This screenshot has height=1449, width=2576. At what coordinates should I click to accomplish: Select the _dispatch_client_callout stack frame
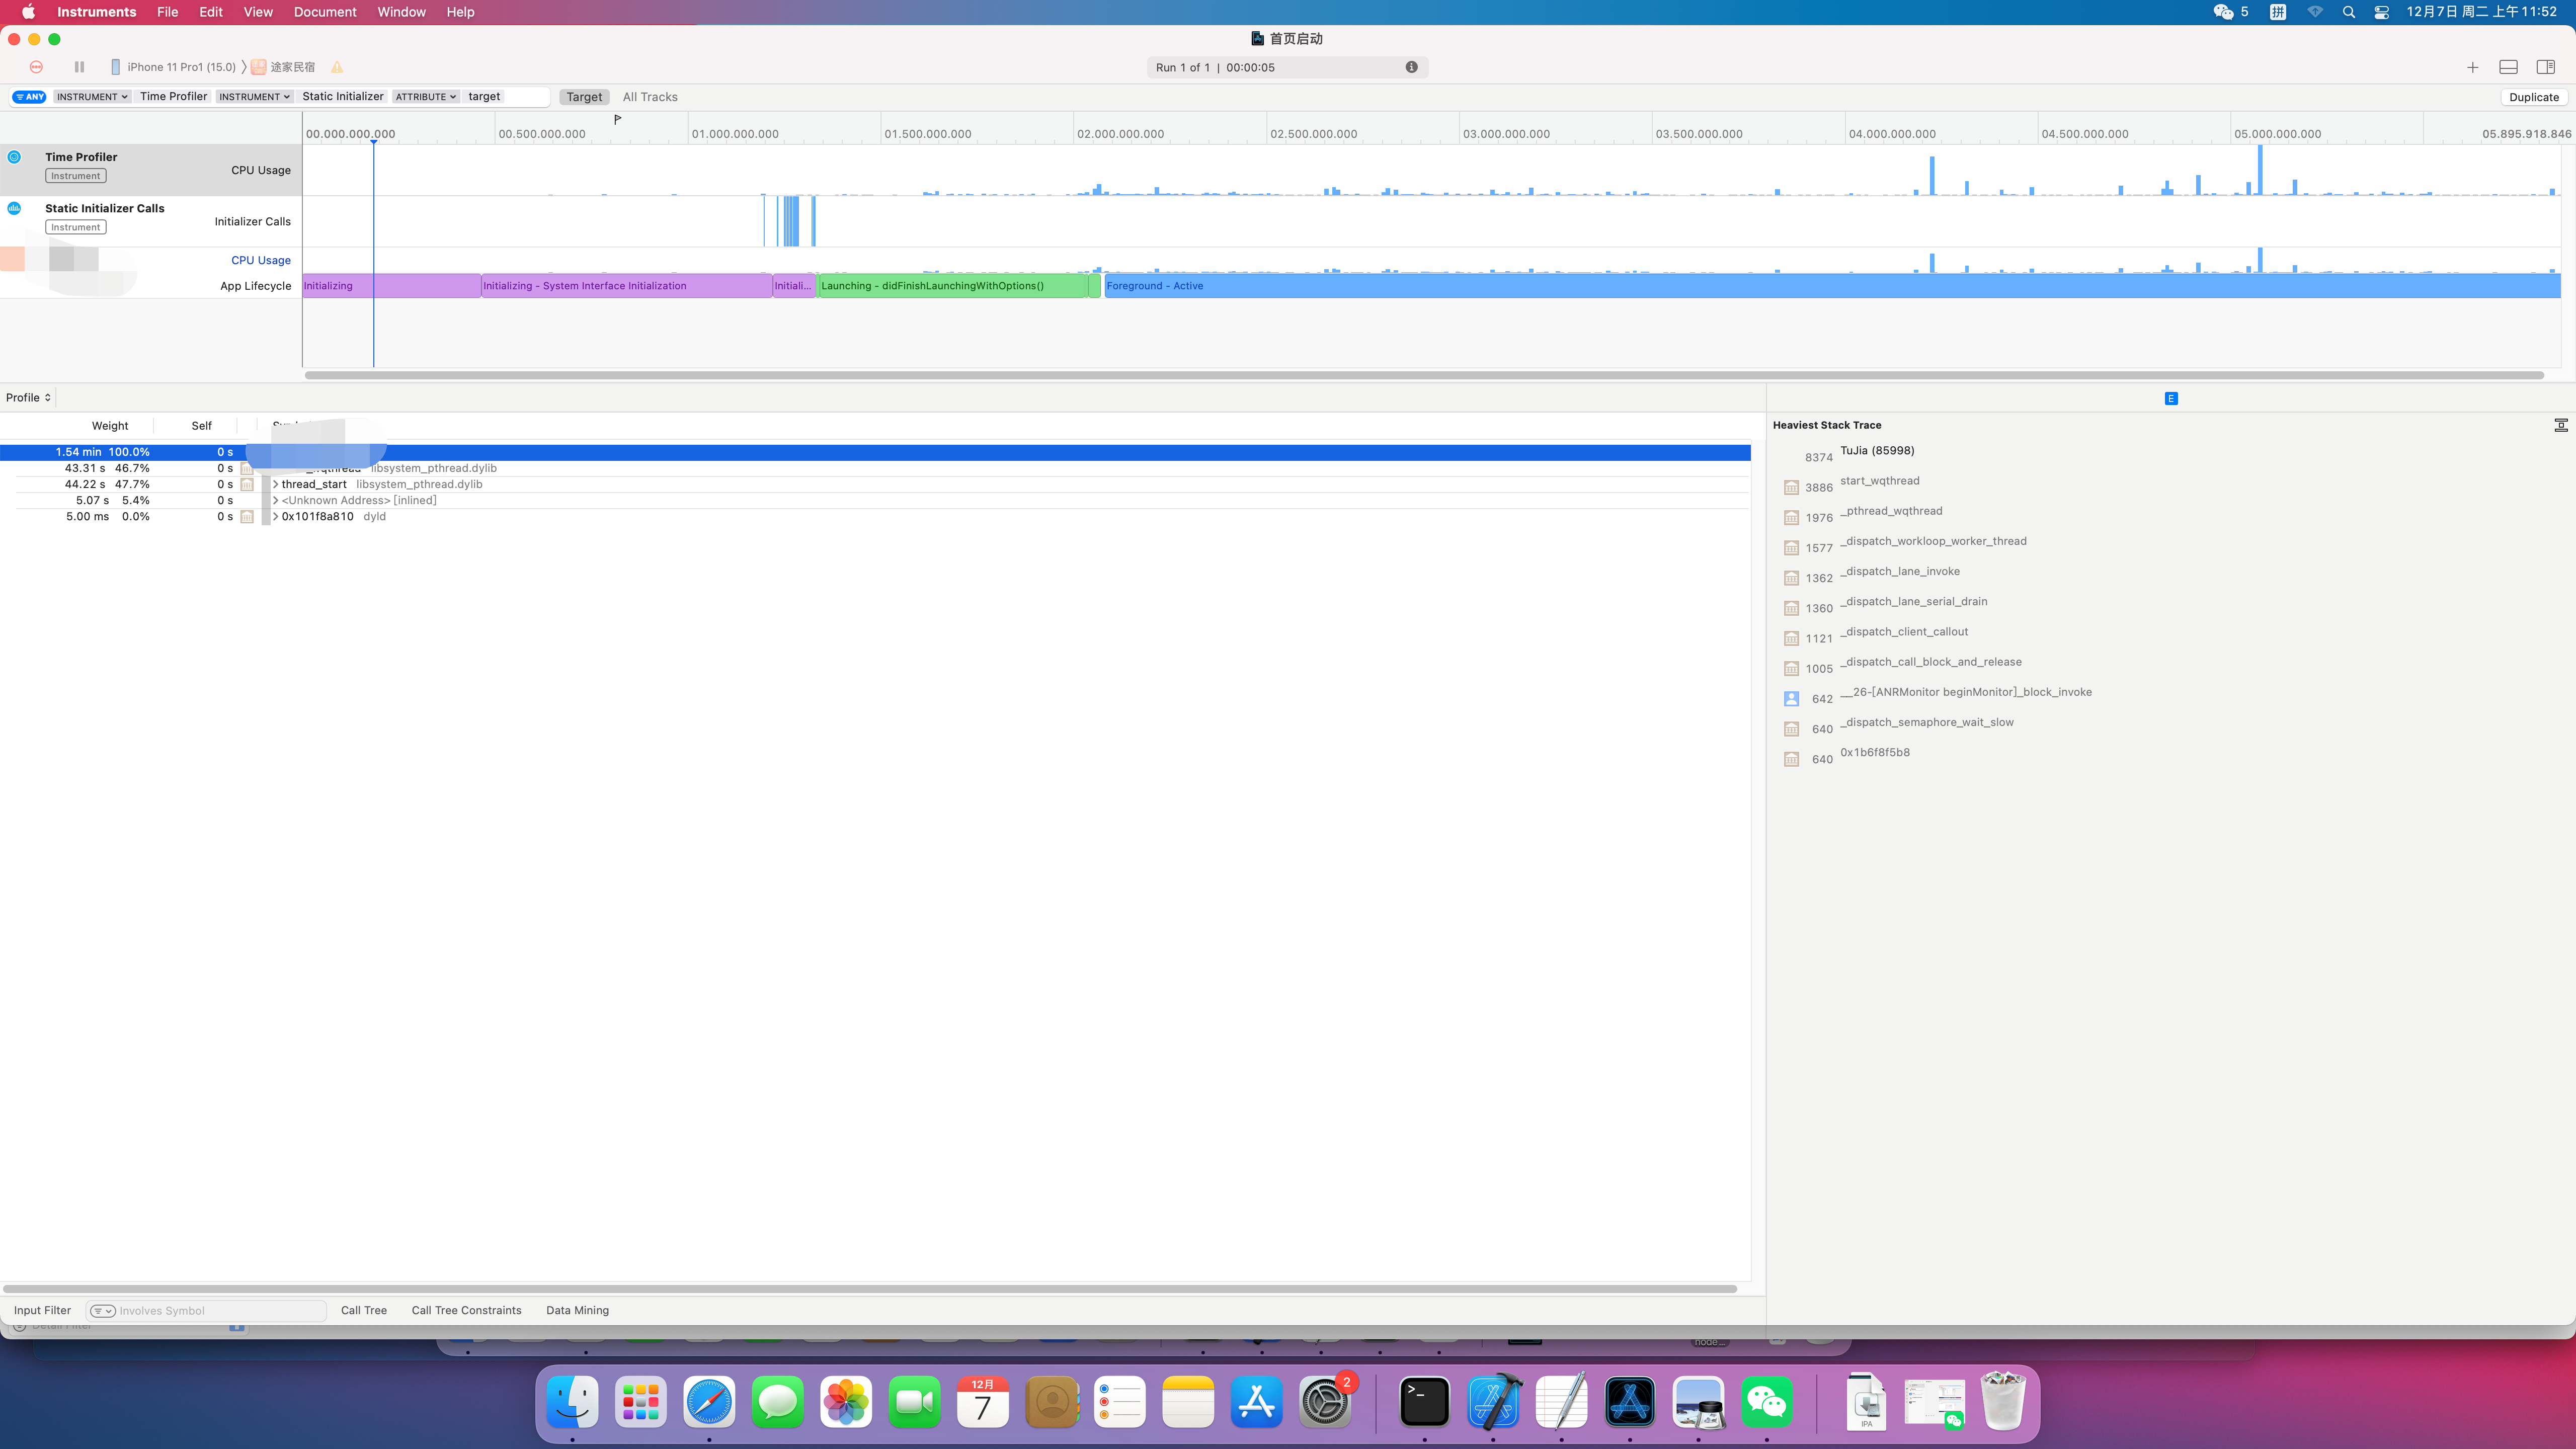coord(1904,632)
